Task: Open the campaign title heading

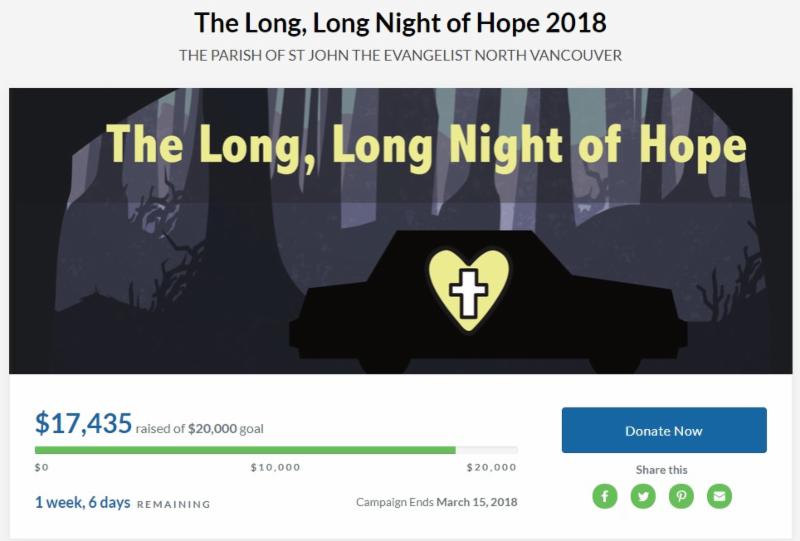Action: [400, 21]
